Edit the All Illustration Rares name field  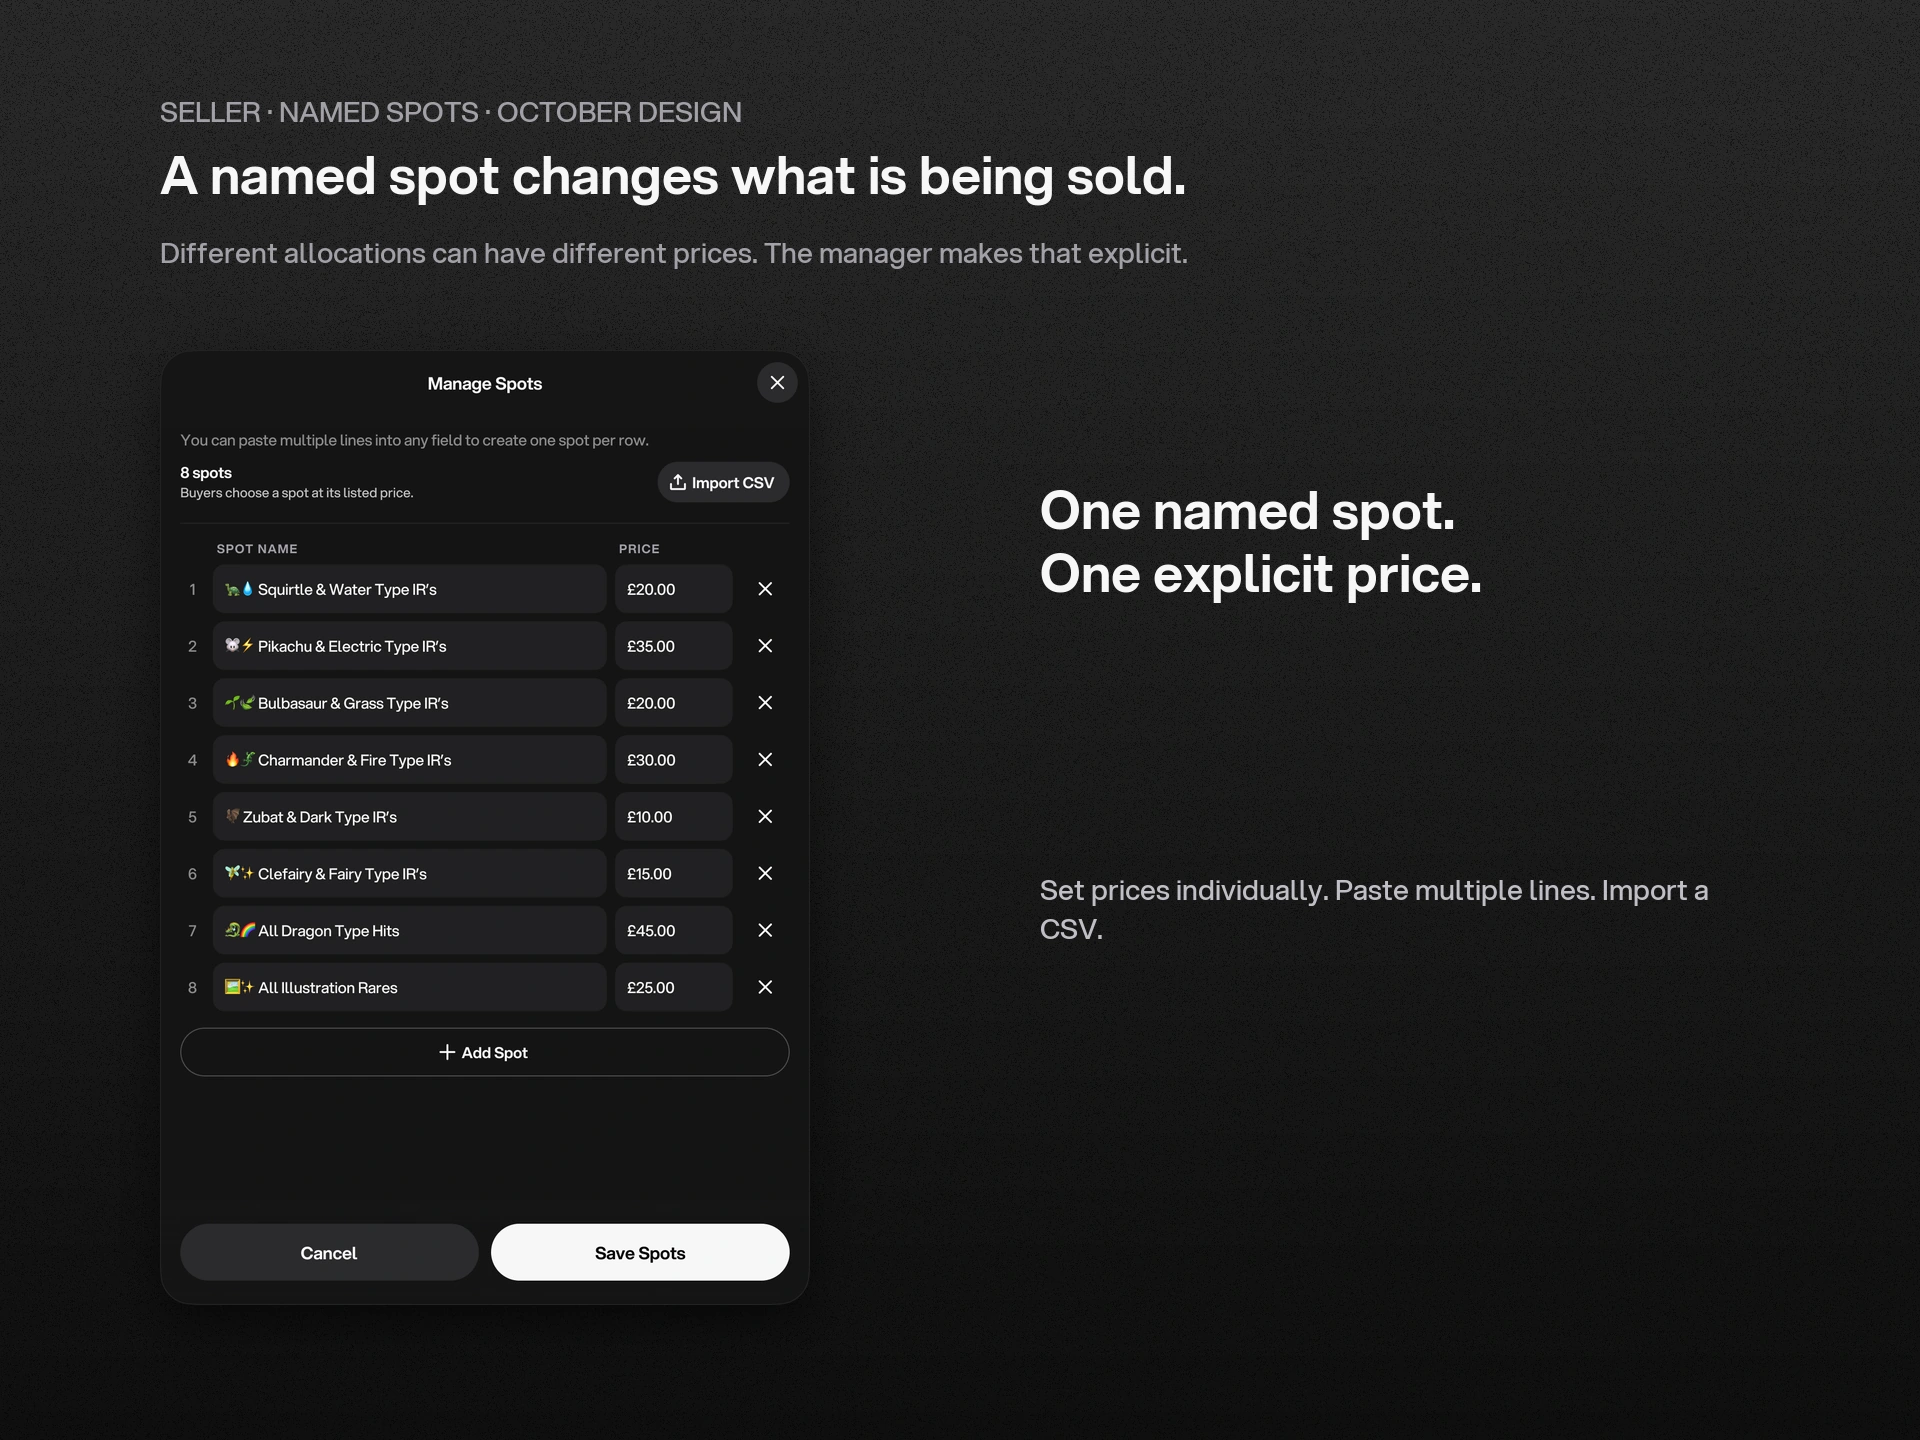(x=410, y=988)
